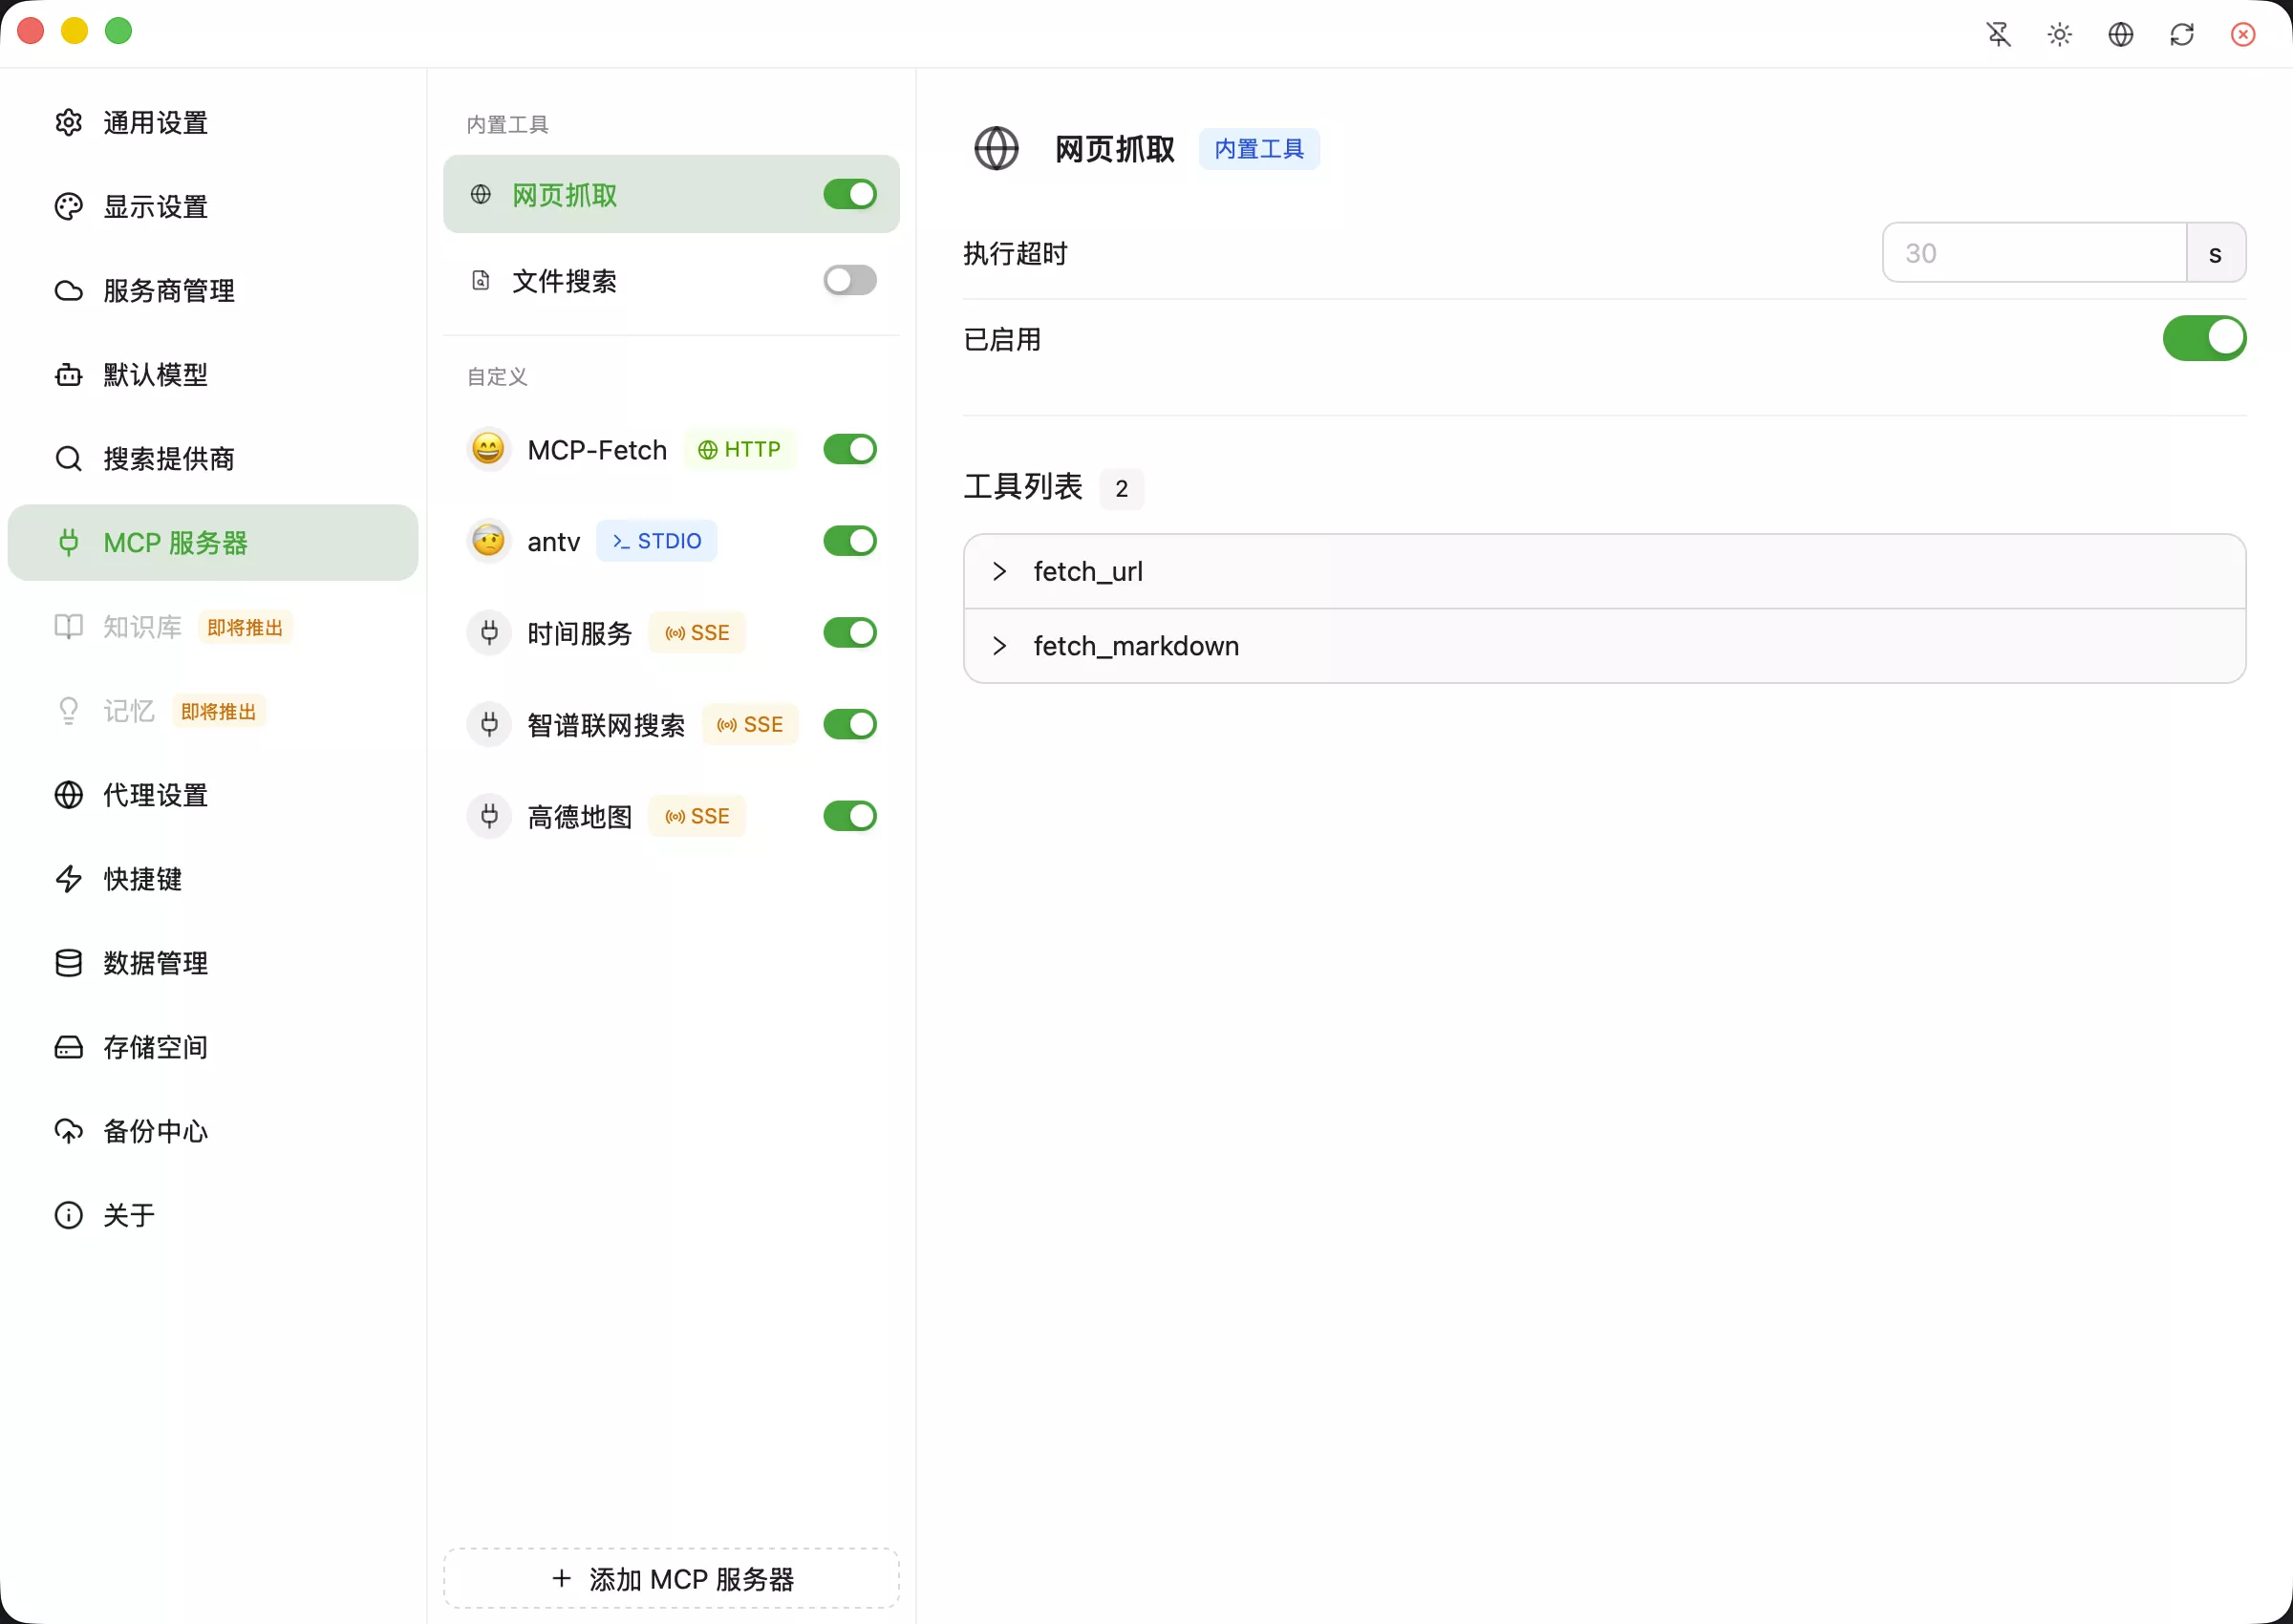The image size is (2293, 1624).
Task: Open 搜索提供商 settings
Action: point(167,458)
